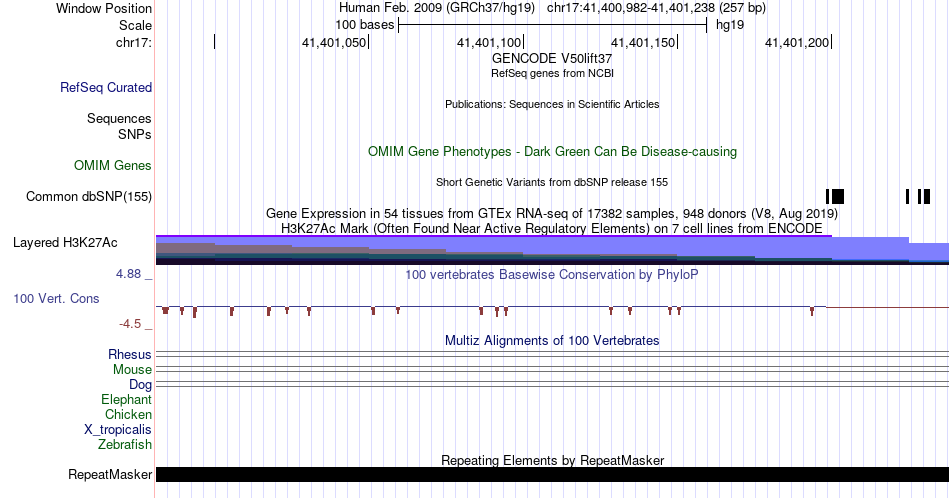
Task: Open 'Short Genetic Variants from dbSNP release 155' title
Action: (x=552, y=182)
